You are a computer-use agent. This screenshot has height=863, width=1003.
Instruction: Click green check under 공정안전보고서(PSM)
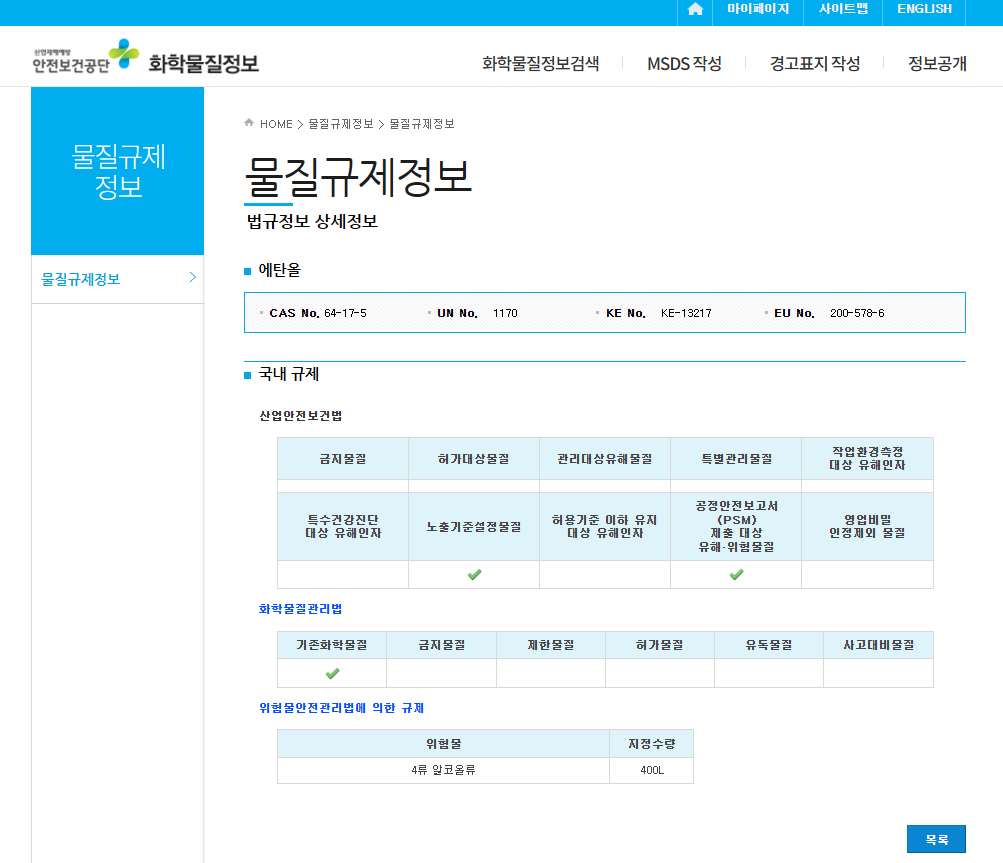click(x=736, y=574)
